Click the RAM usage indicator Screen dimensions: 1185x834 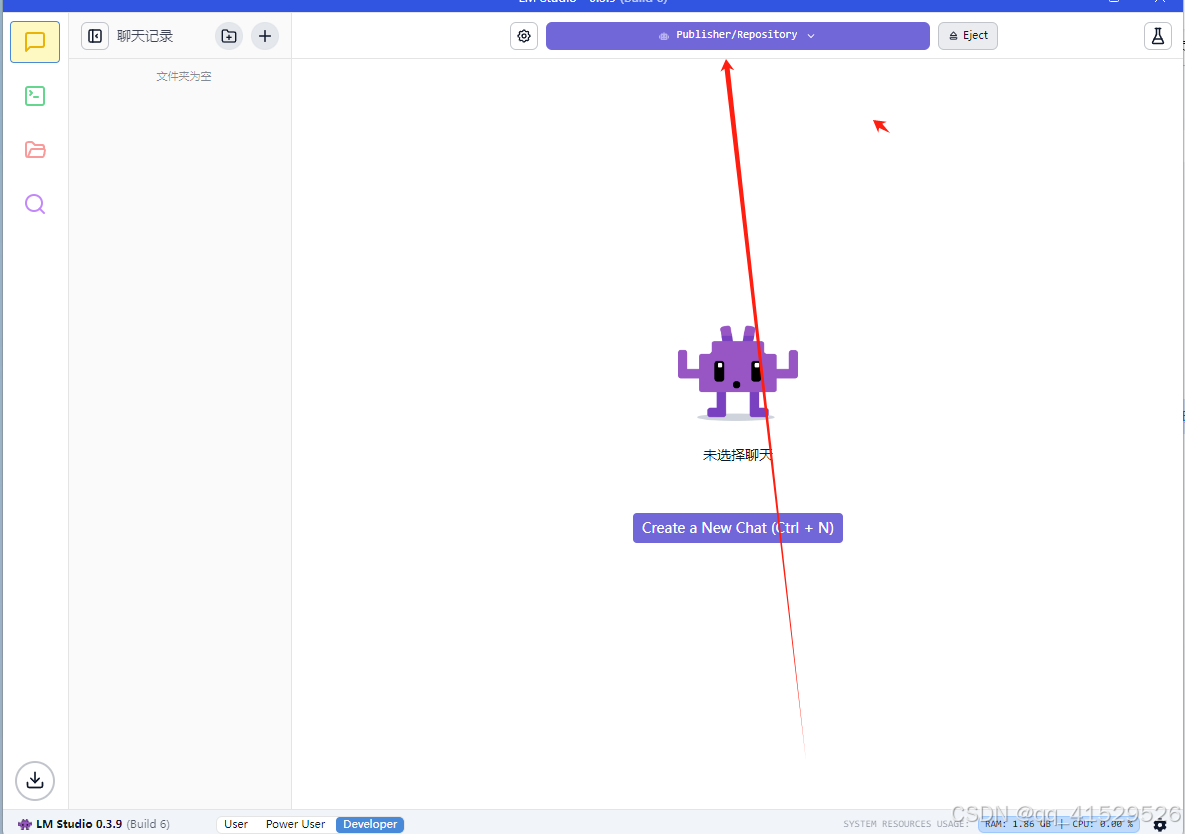[x=1018, y=824]
